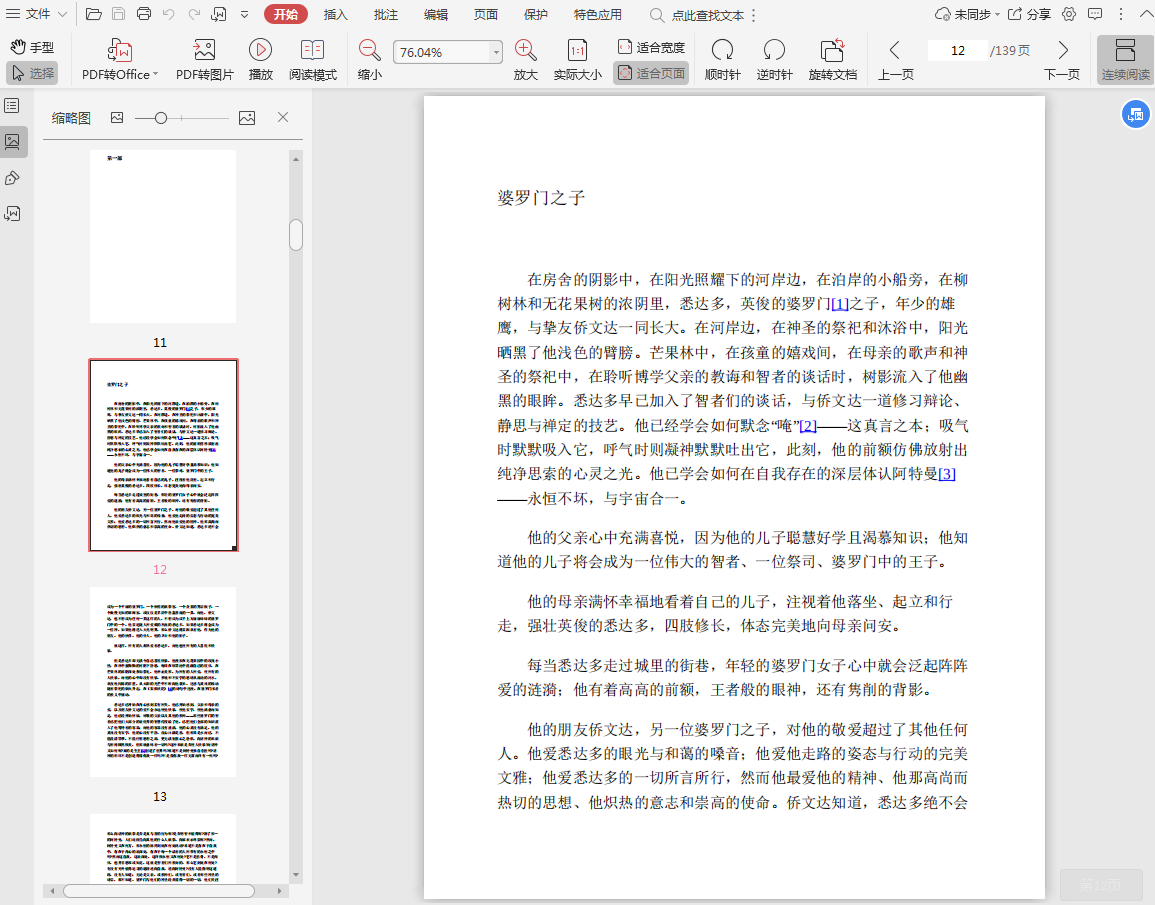The width and height of the screenshot is (1155, 905).
Task: Select page 12 thumbnail
Action: (x=164, y=455)
